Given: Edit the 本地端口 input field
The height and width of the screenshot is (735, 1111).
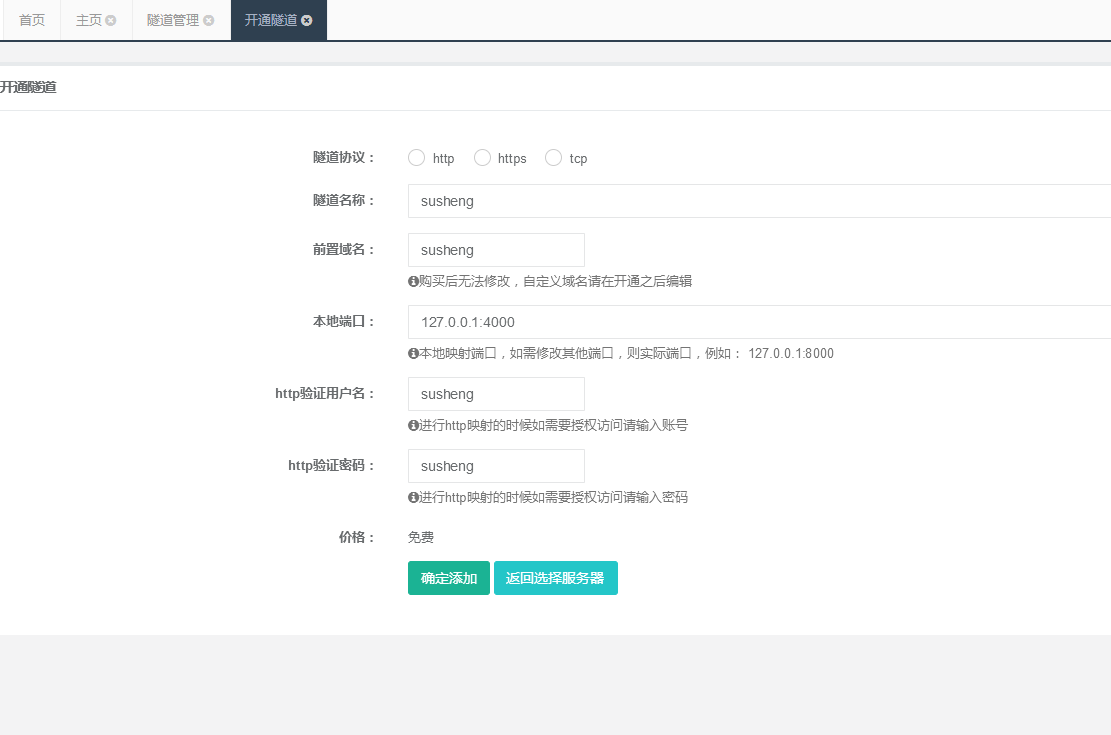Looking at the screenshot, I should (x=760, y=322).
